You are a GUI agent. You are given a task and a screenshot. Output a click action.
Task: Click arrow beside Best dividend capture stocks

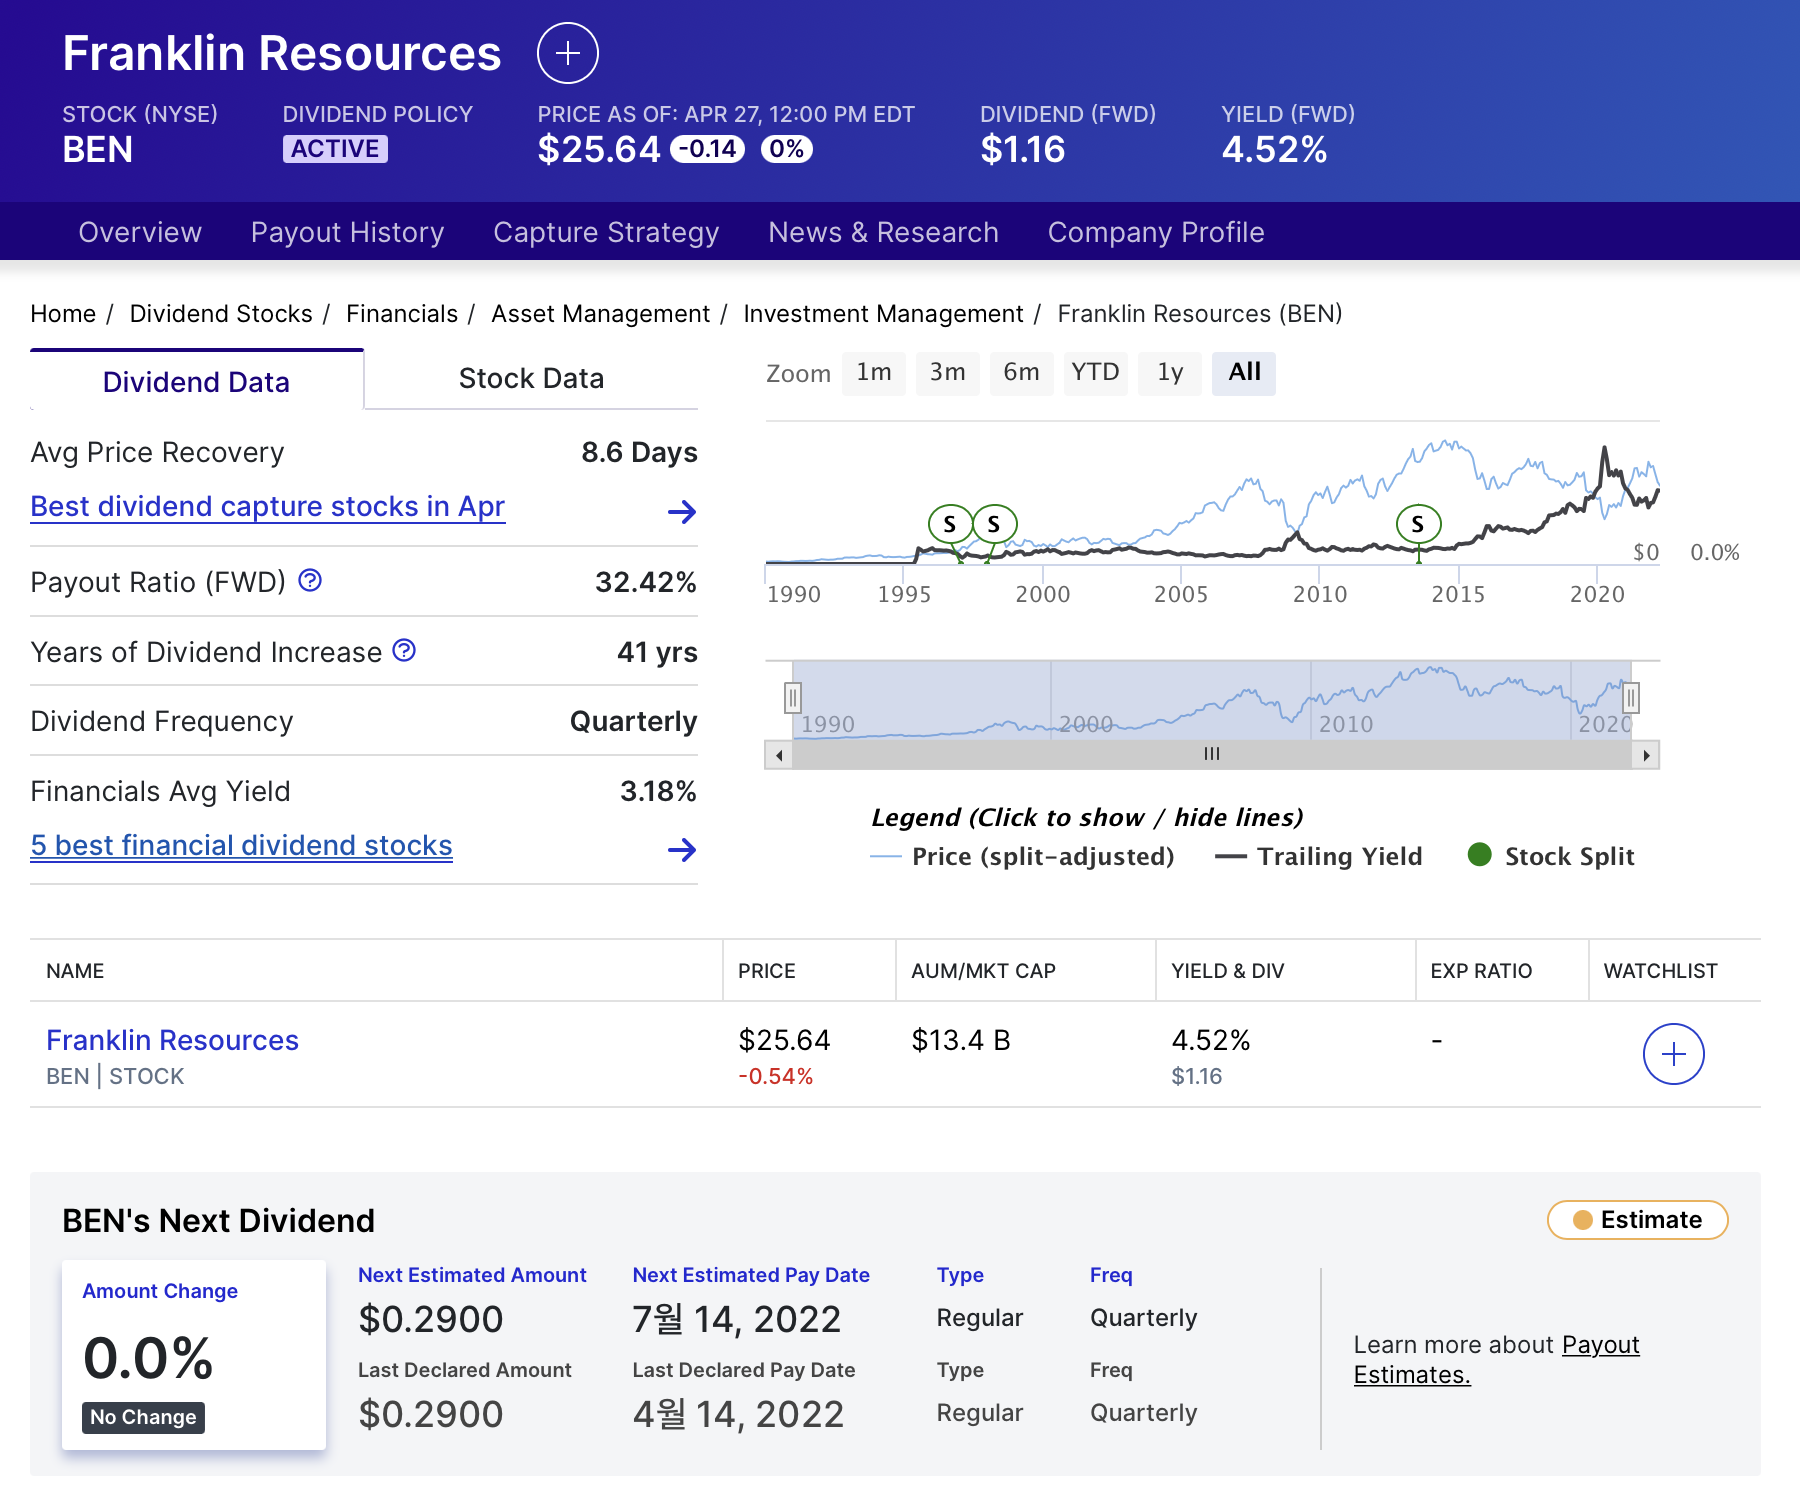682,512
